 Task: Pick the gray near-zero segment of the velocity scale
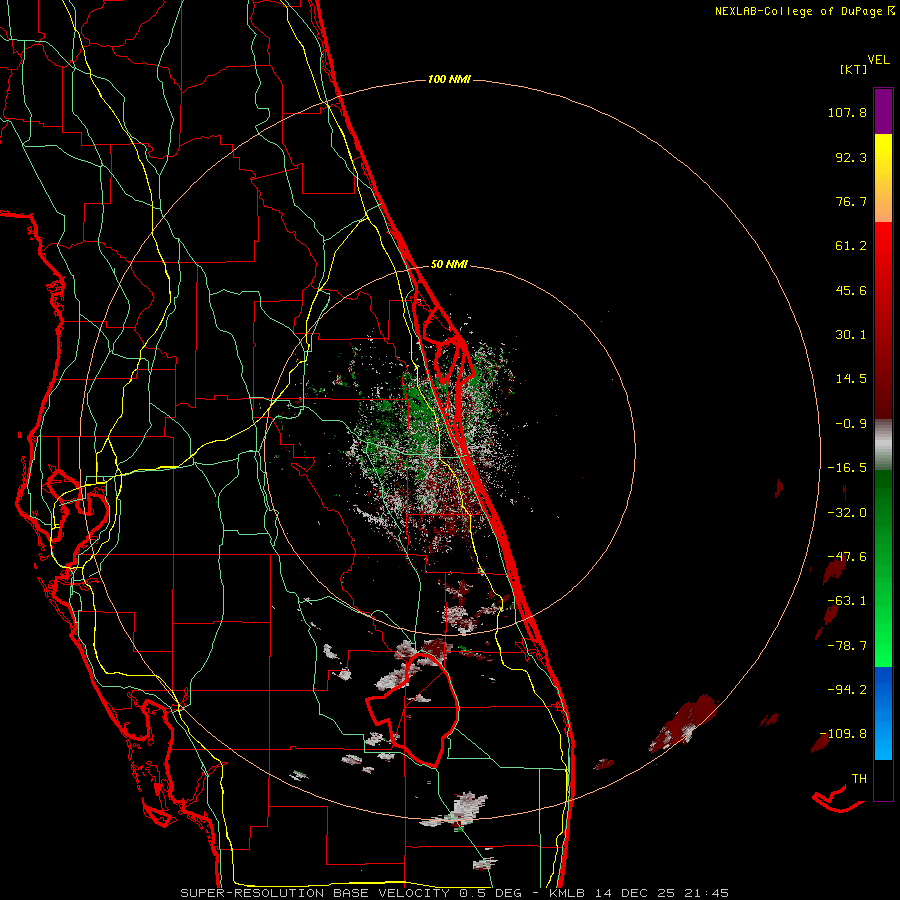(883, 444)
